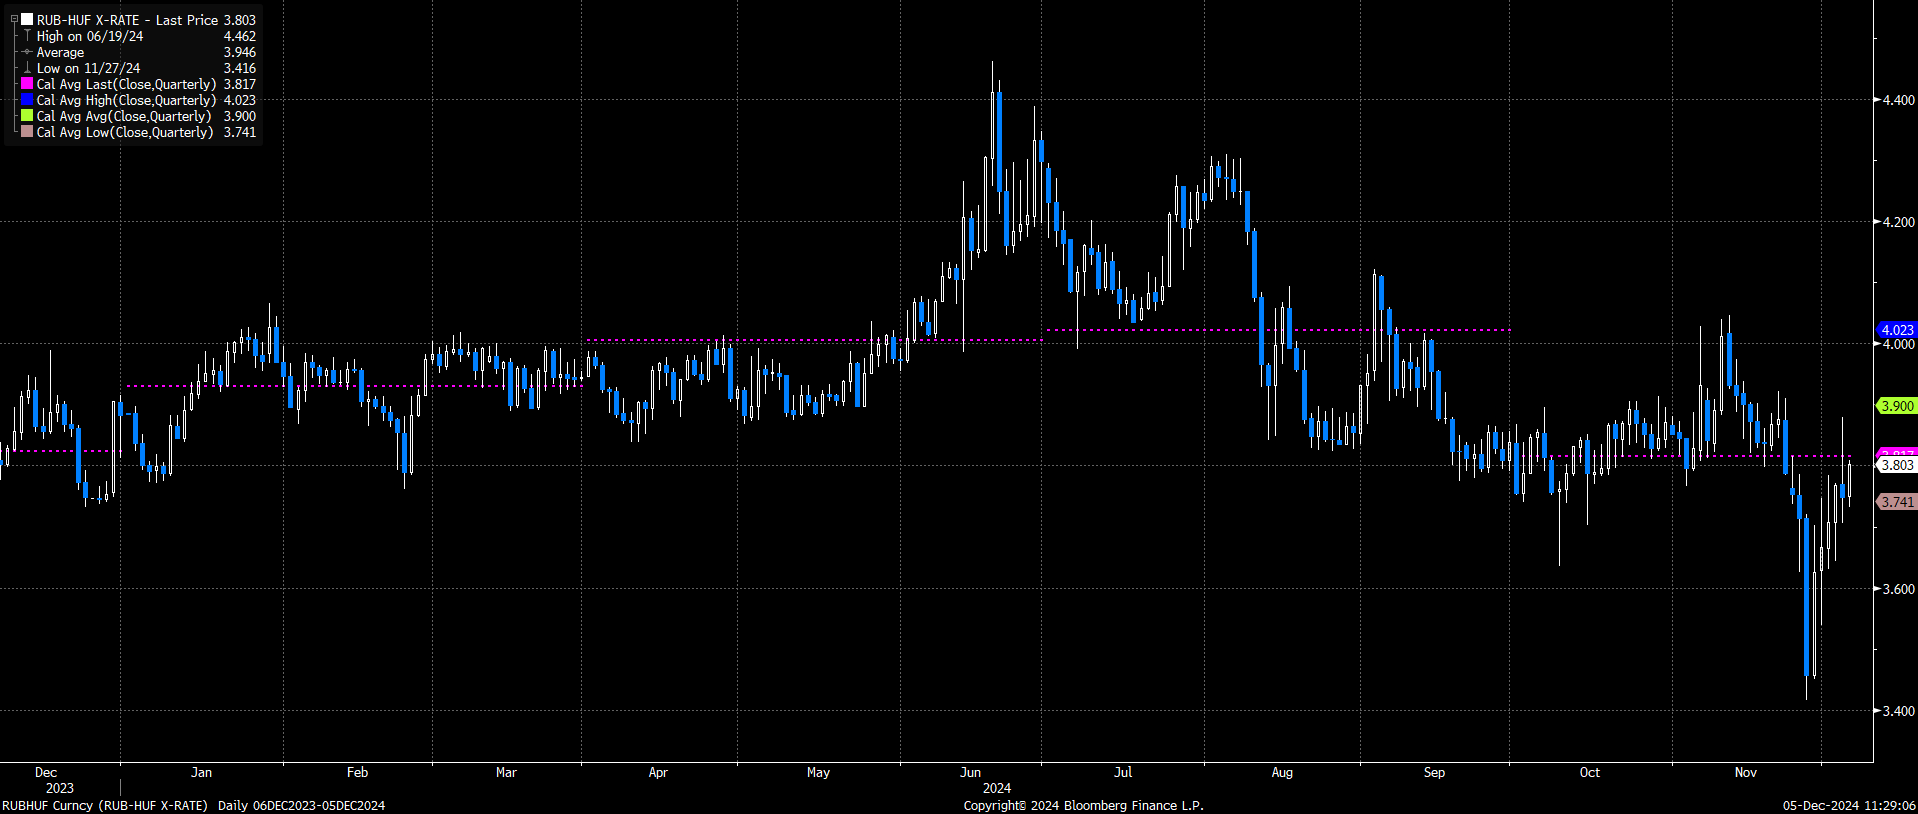Click the Oct month label on time axis
The width and height of the screenshot is (1918, 814).
coord(1589,772)
